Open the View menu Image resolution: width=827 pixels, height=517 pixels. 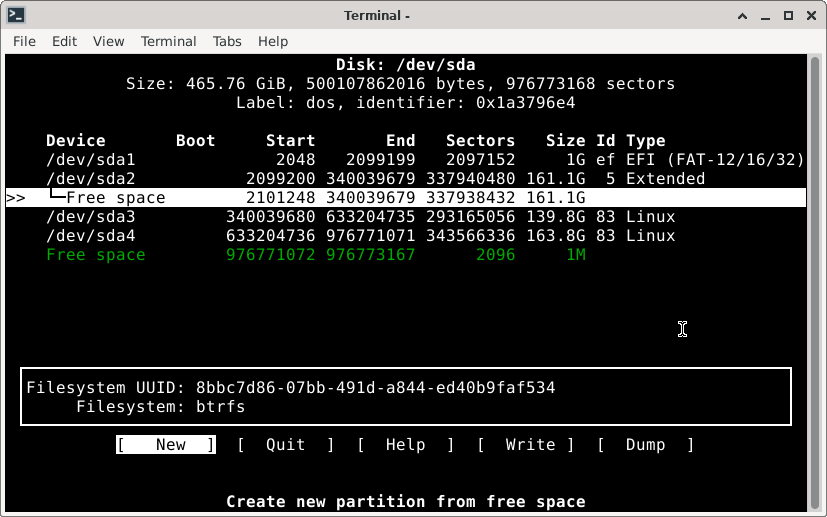[108, 41]
